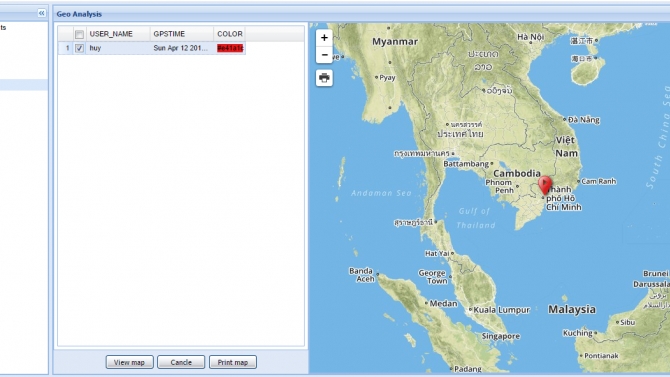Viewport: 670px width, 377px height.
Task: Click the Medan map label
Action: pyautogui.click(x=444, y=303)
